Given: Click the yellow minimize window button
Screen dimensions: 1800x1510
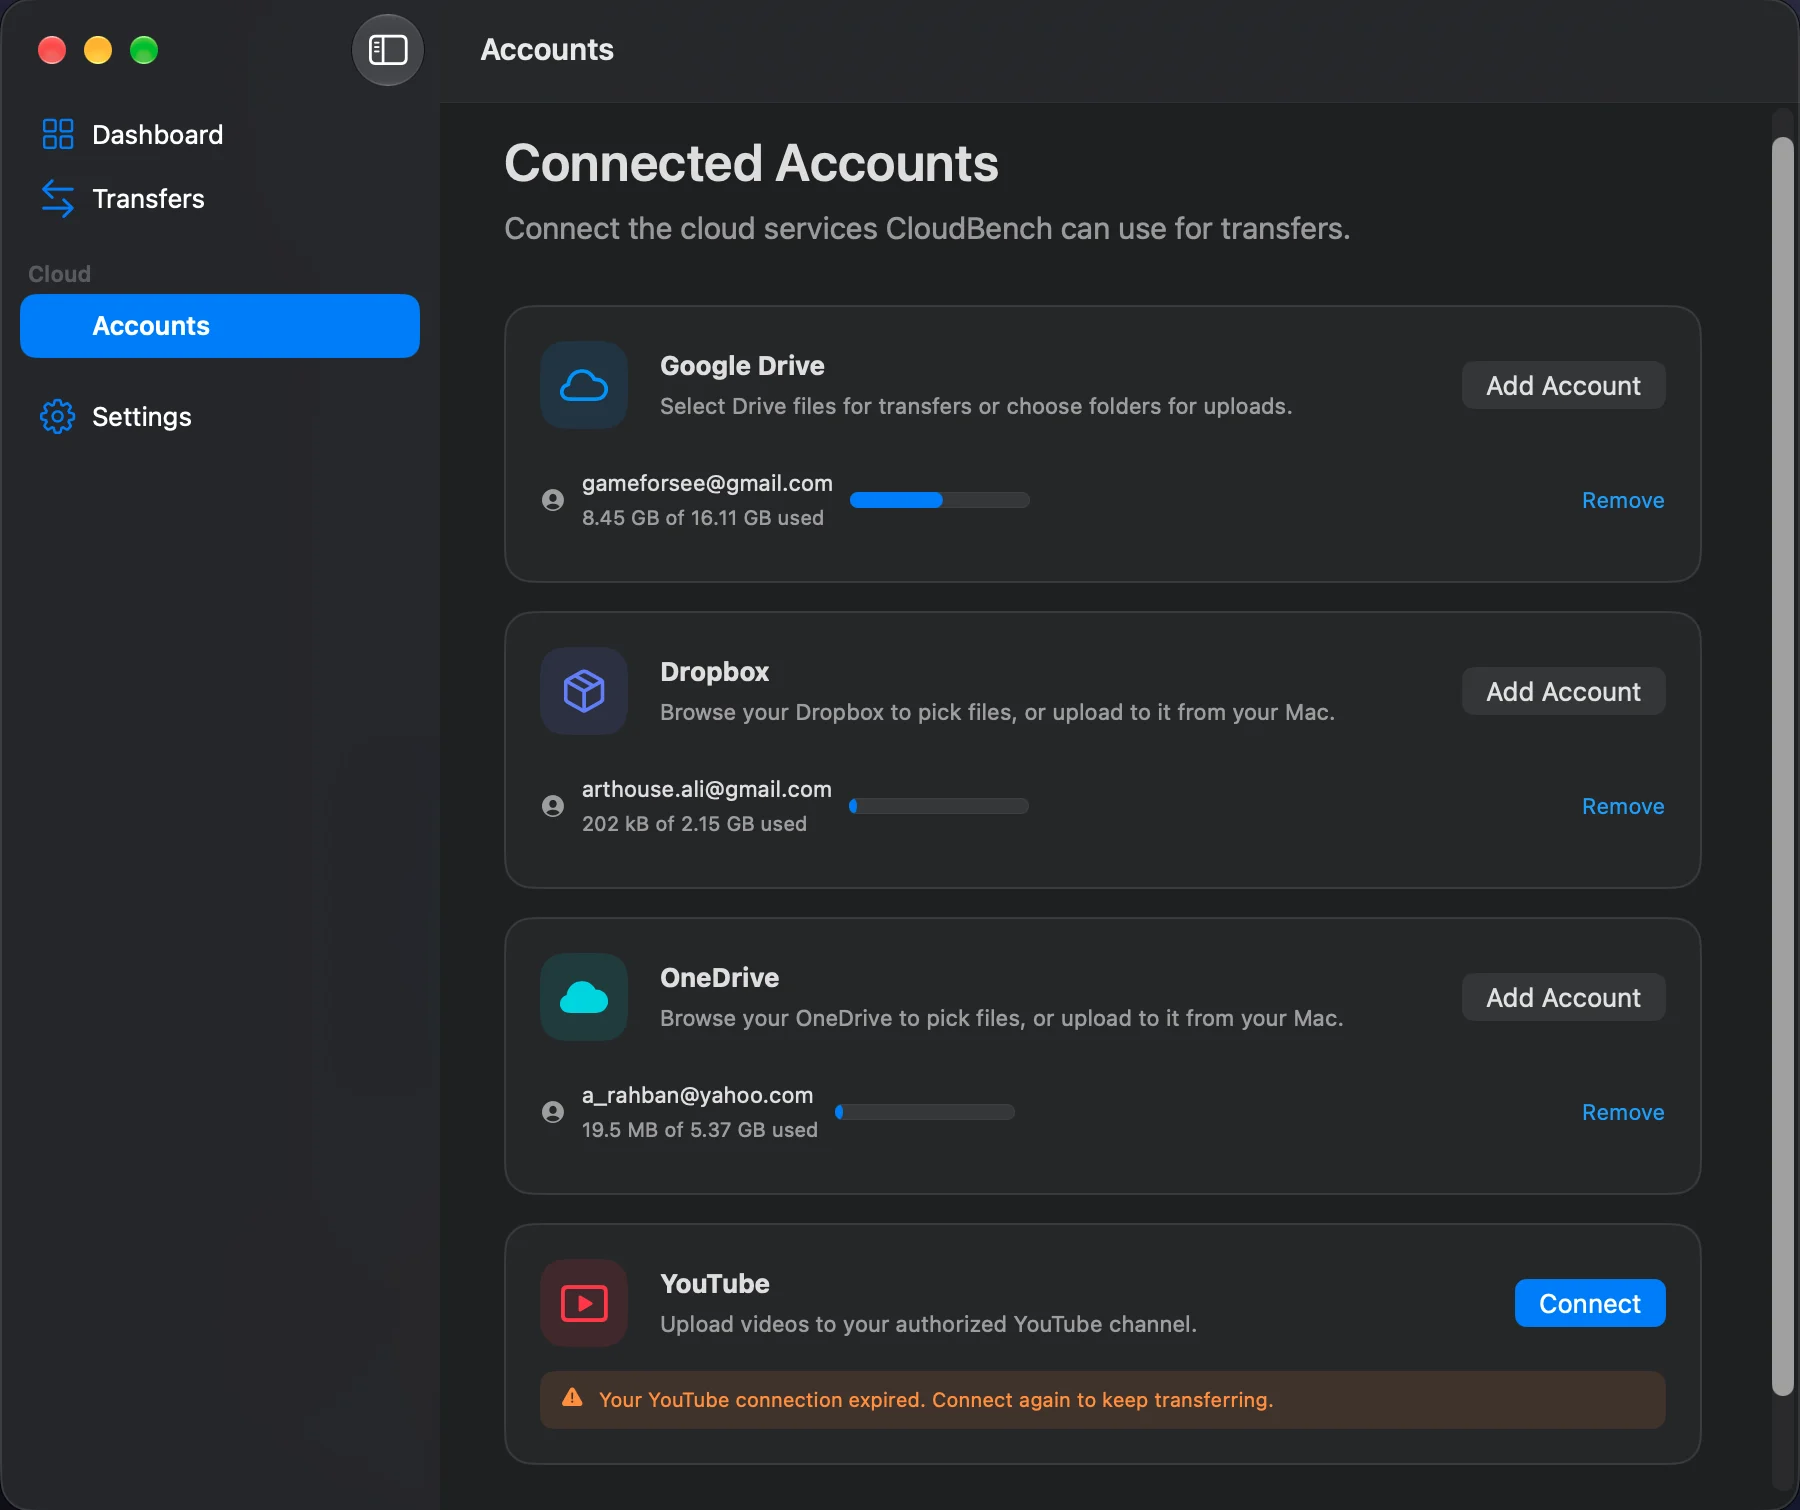Looking at the screenshot, I should (x=98, y=50).
